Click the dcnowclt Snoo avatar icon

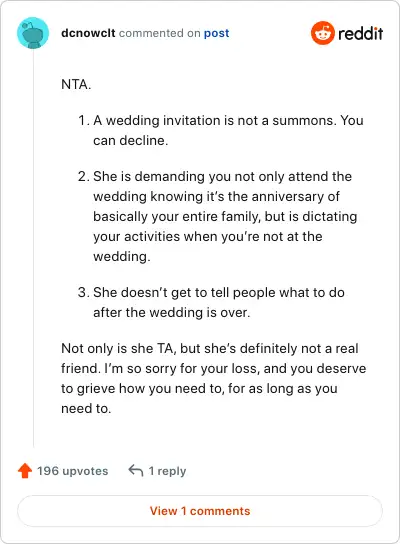[x=33, y=33]
